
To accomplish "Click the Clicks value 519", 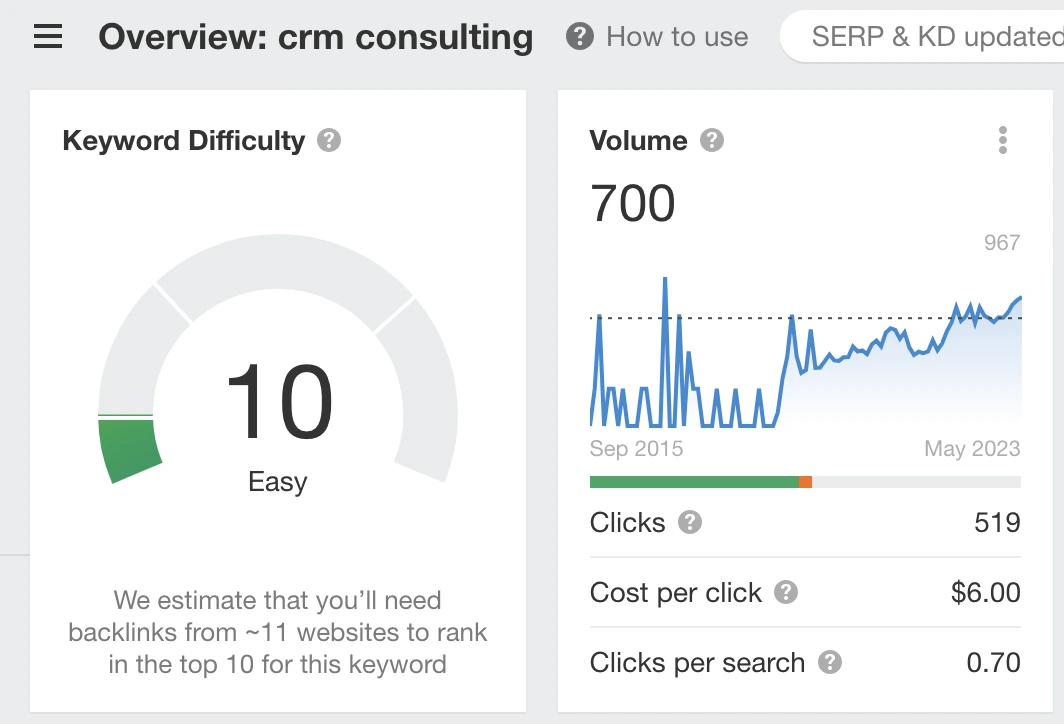I will coord(997,522).
